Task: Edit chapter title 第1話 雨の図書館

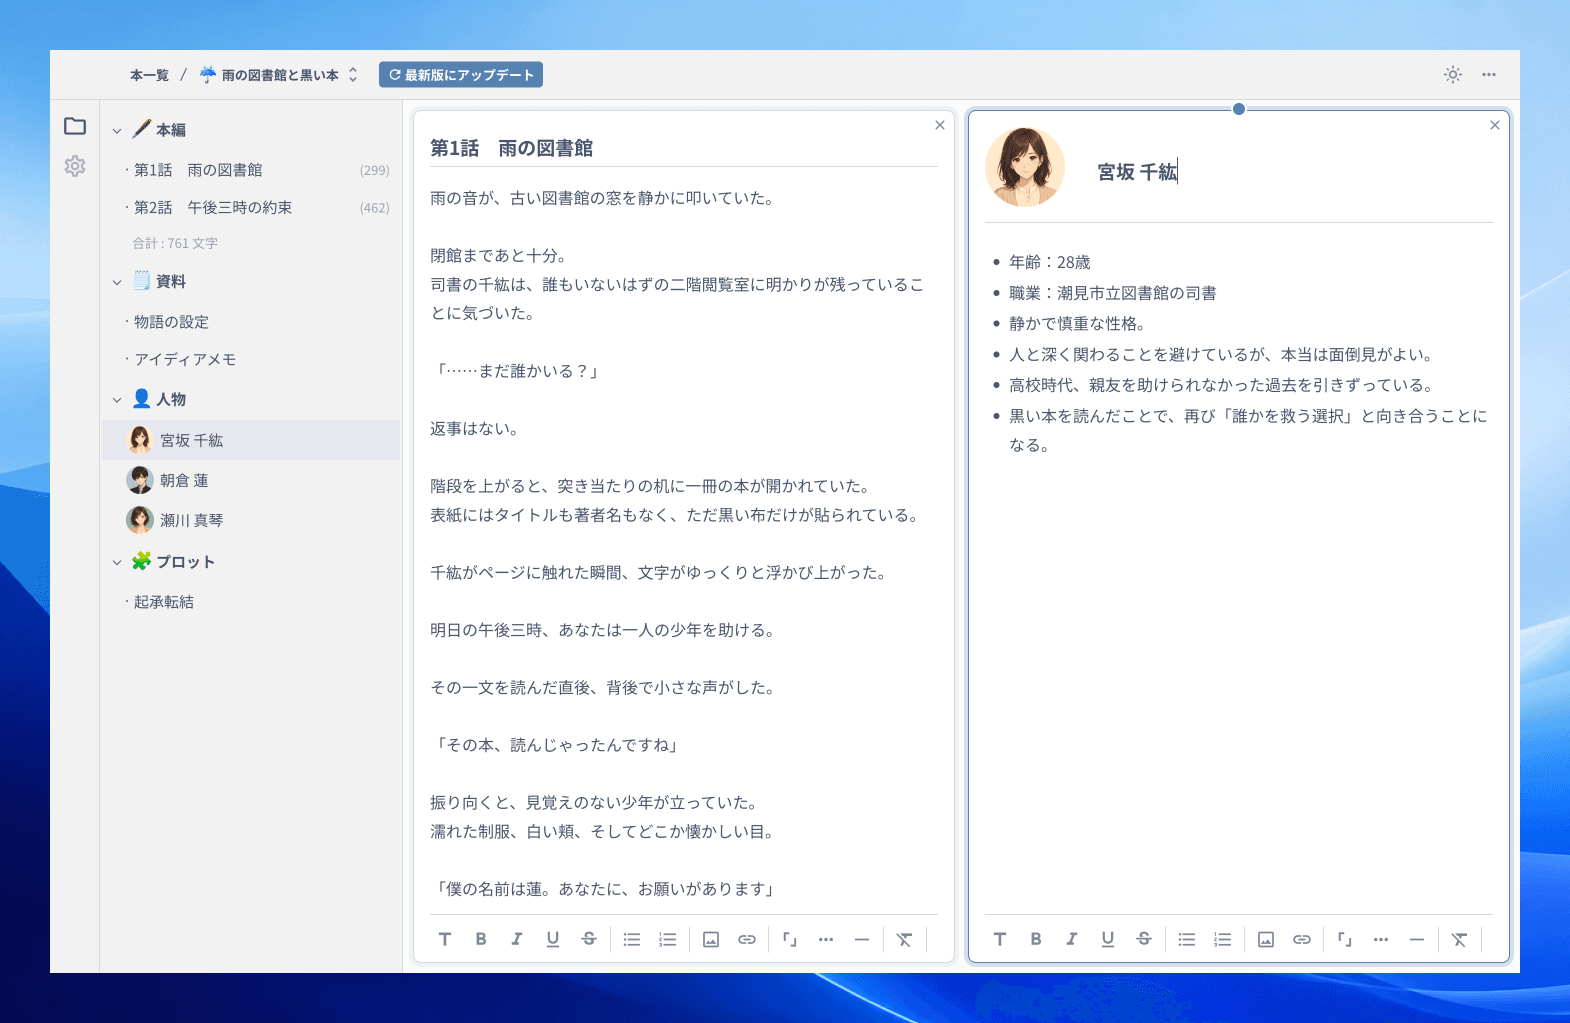Action: pos(512,148)
